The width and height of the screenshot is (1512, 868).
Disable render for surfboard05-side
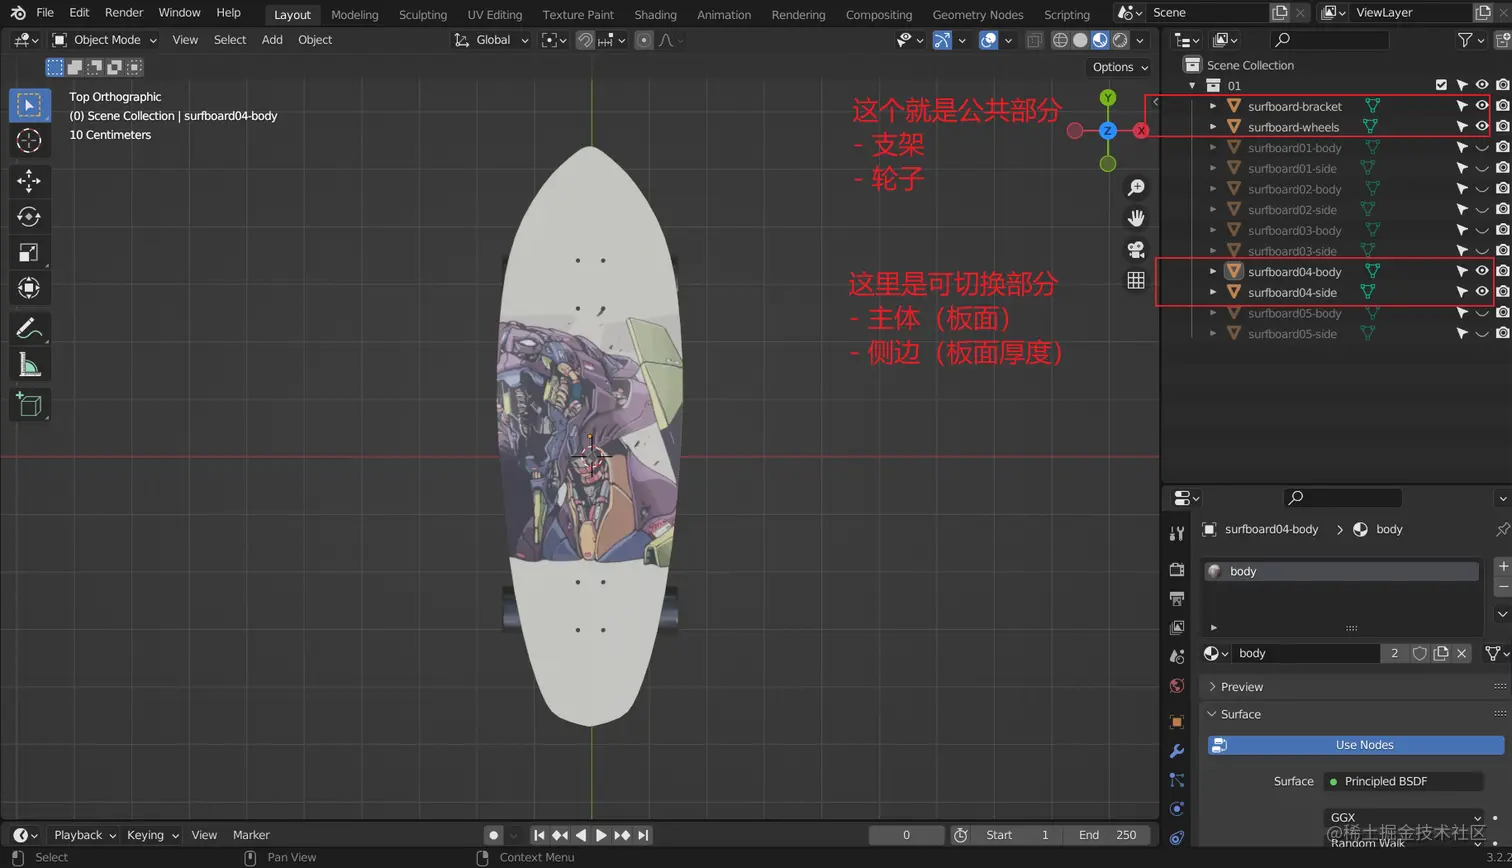[x=1502, y=334]
